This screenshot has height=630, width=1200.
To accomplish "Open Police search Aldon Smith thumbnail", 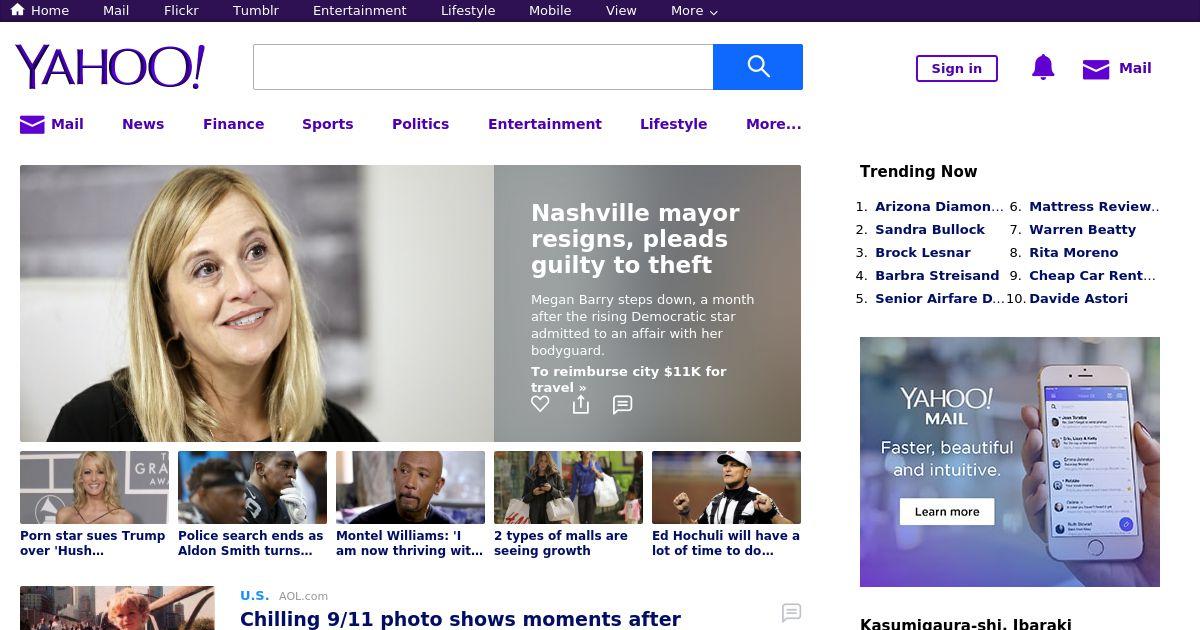I will [x=252, y=487].
